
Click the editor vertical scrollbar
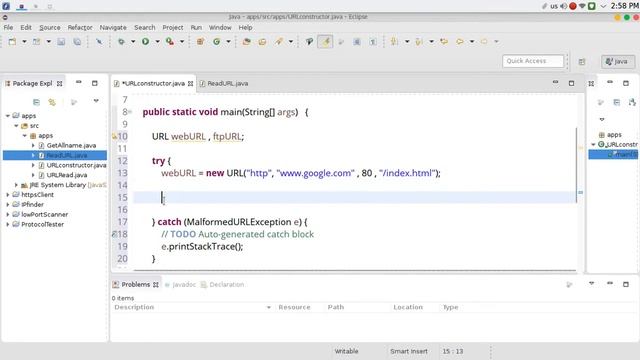pyautogui.click(x=577, y=164)
